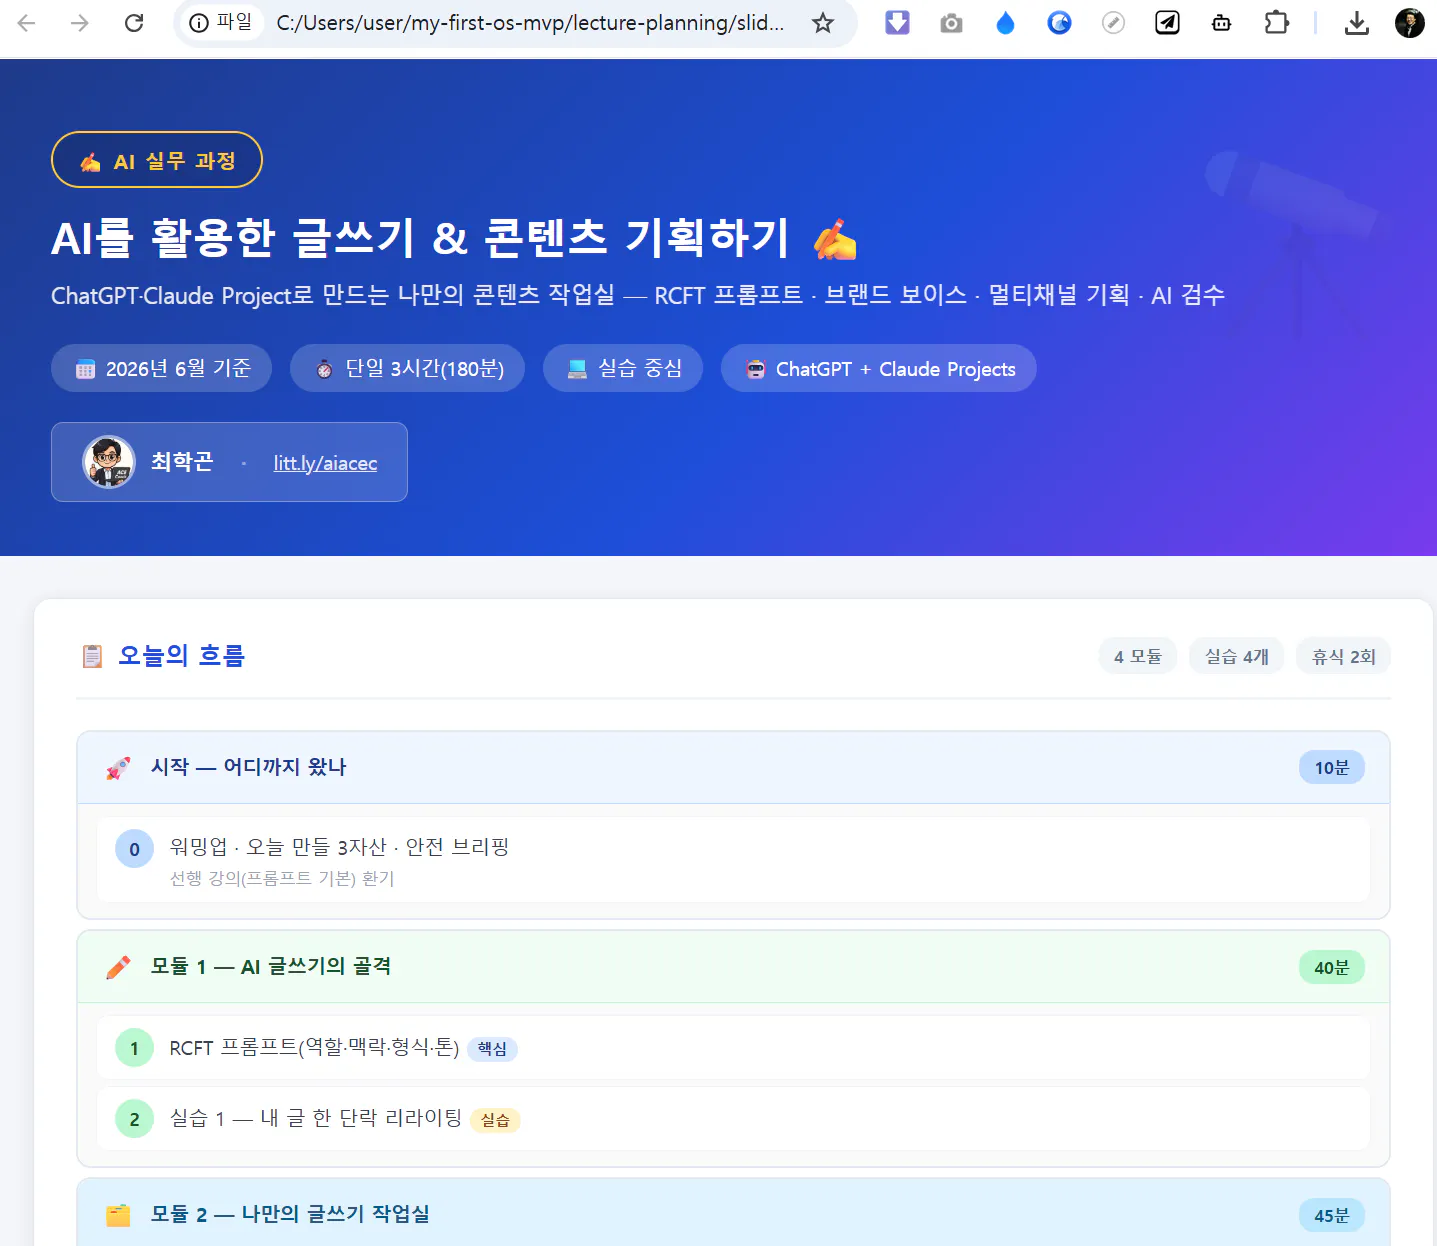Go forward with the browser forward arrow

80,22
